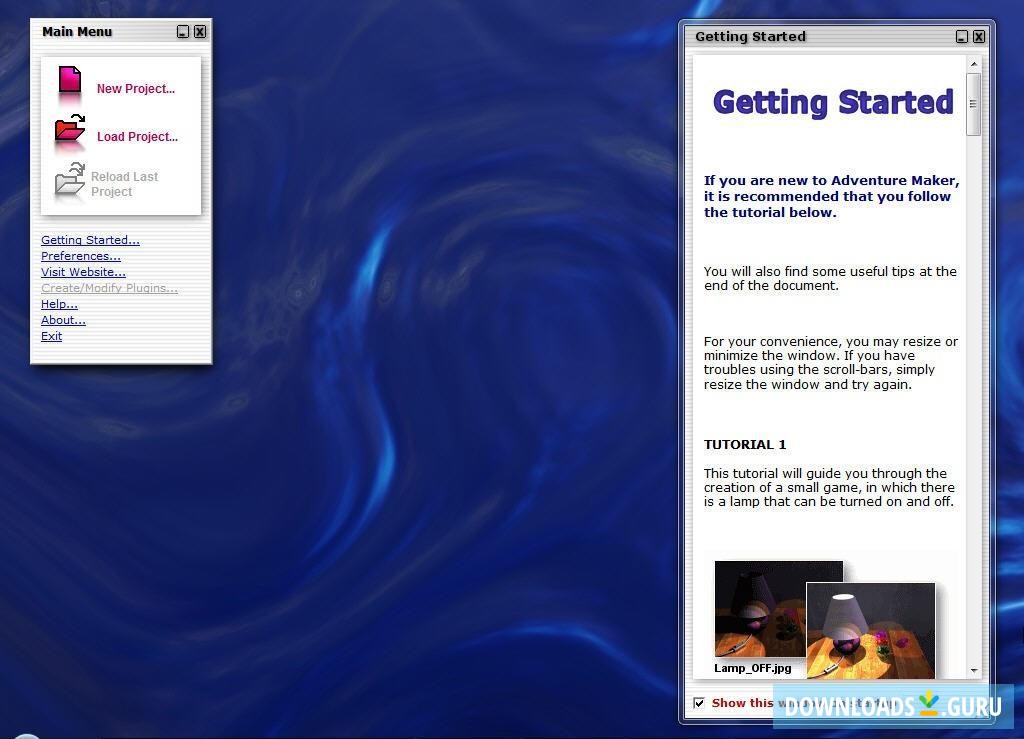Open the New Project... label
1024x739 pixels.
(x=136, y=89)
